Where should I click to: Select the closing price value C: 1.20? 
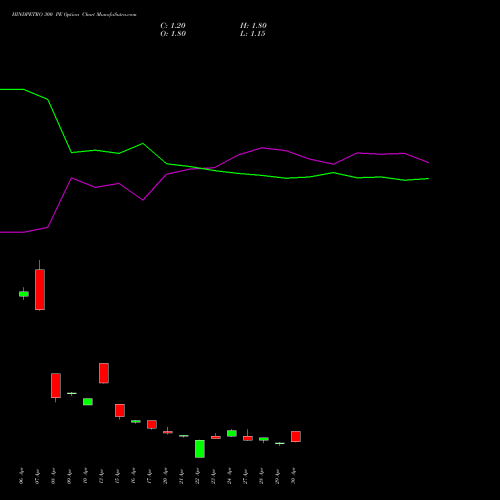coord(173,26)
